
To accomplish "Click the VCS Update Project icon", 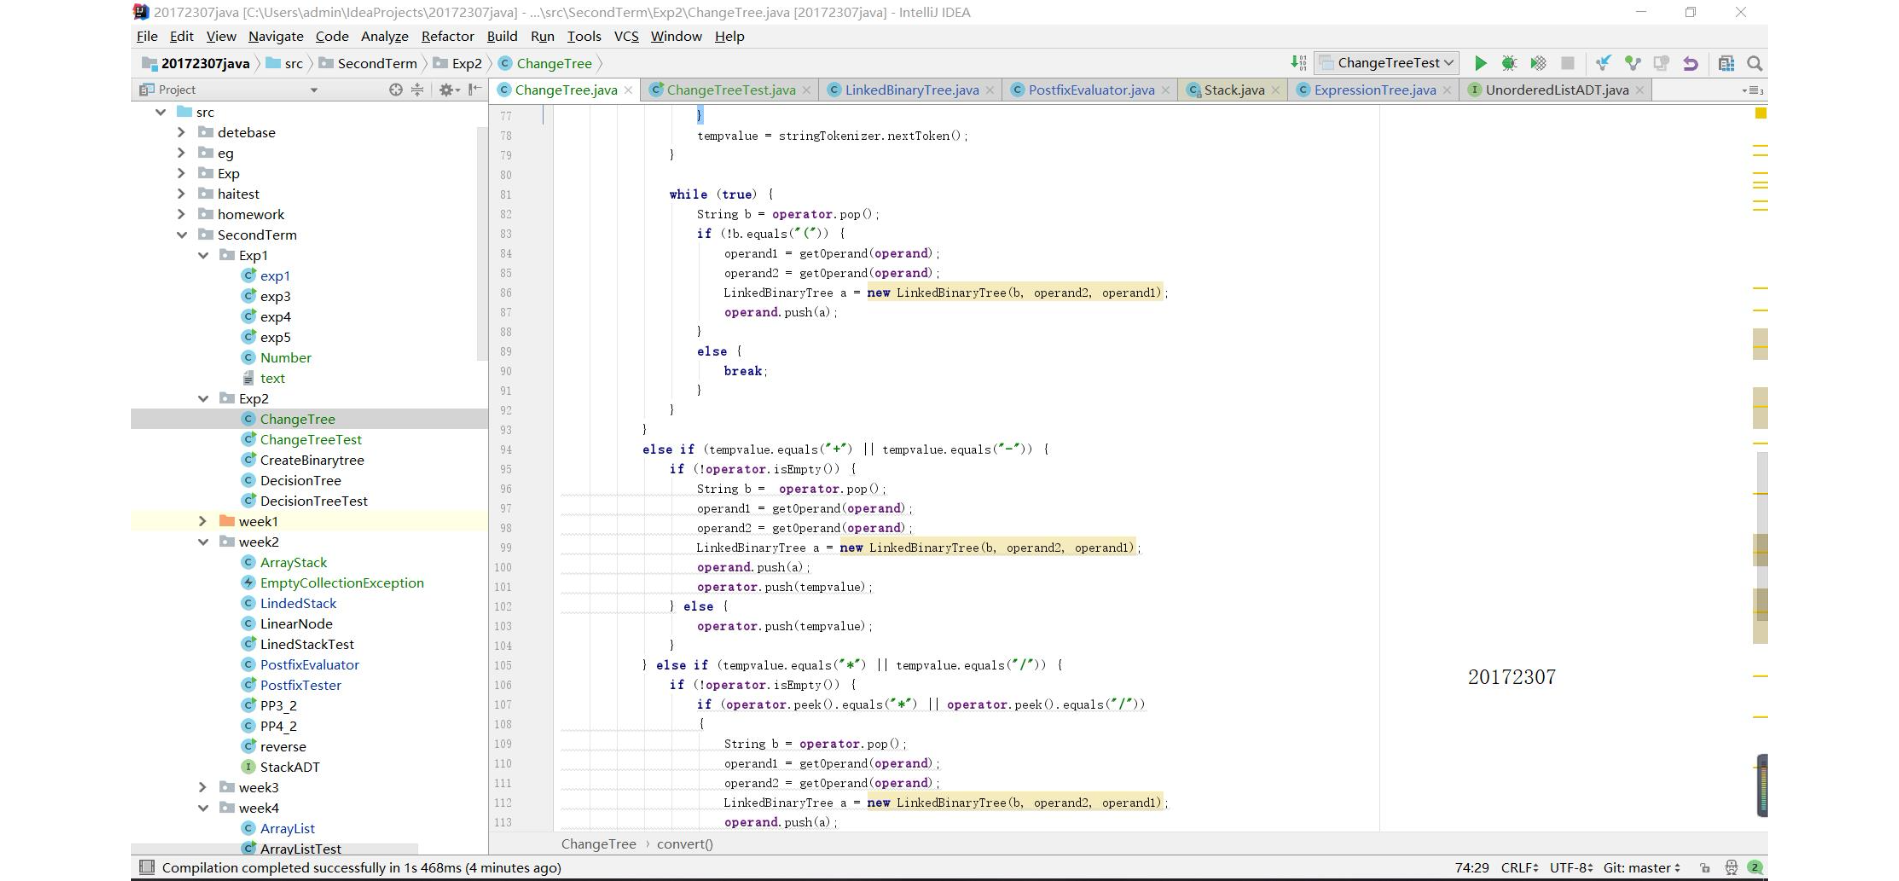I will point(1603,63).
